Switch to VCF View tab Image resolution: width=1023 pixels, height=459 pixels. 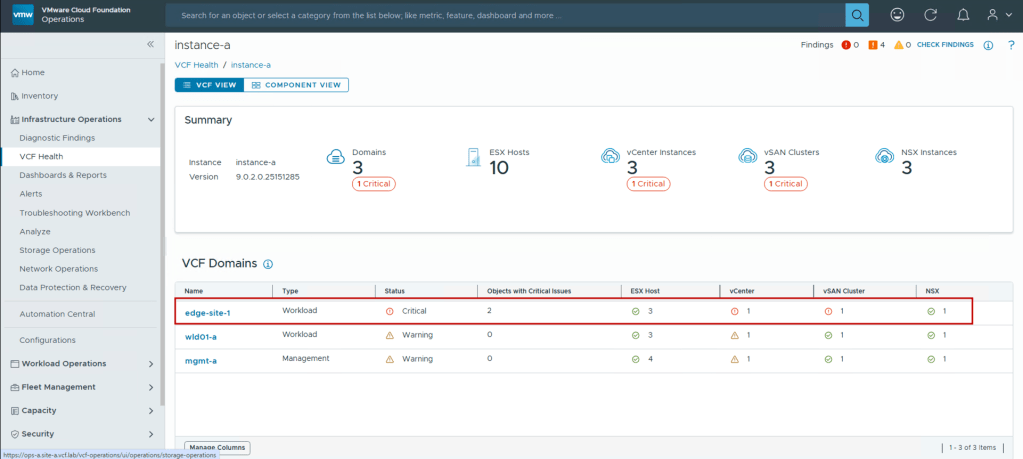click(x=209, y=85)
